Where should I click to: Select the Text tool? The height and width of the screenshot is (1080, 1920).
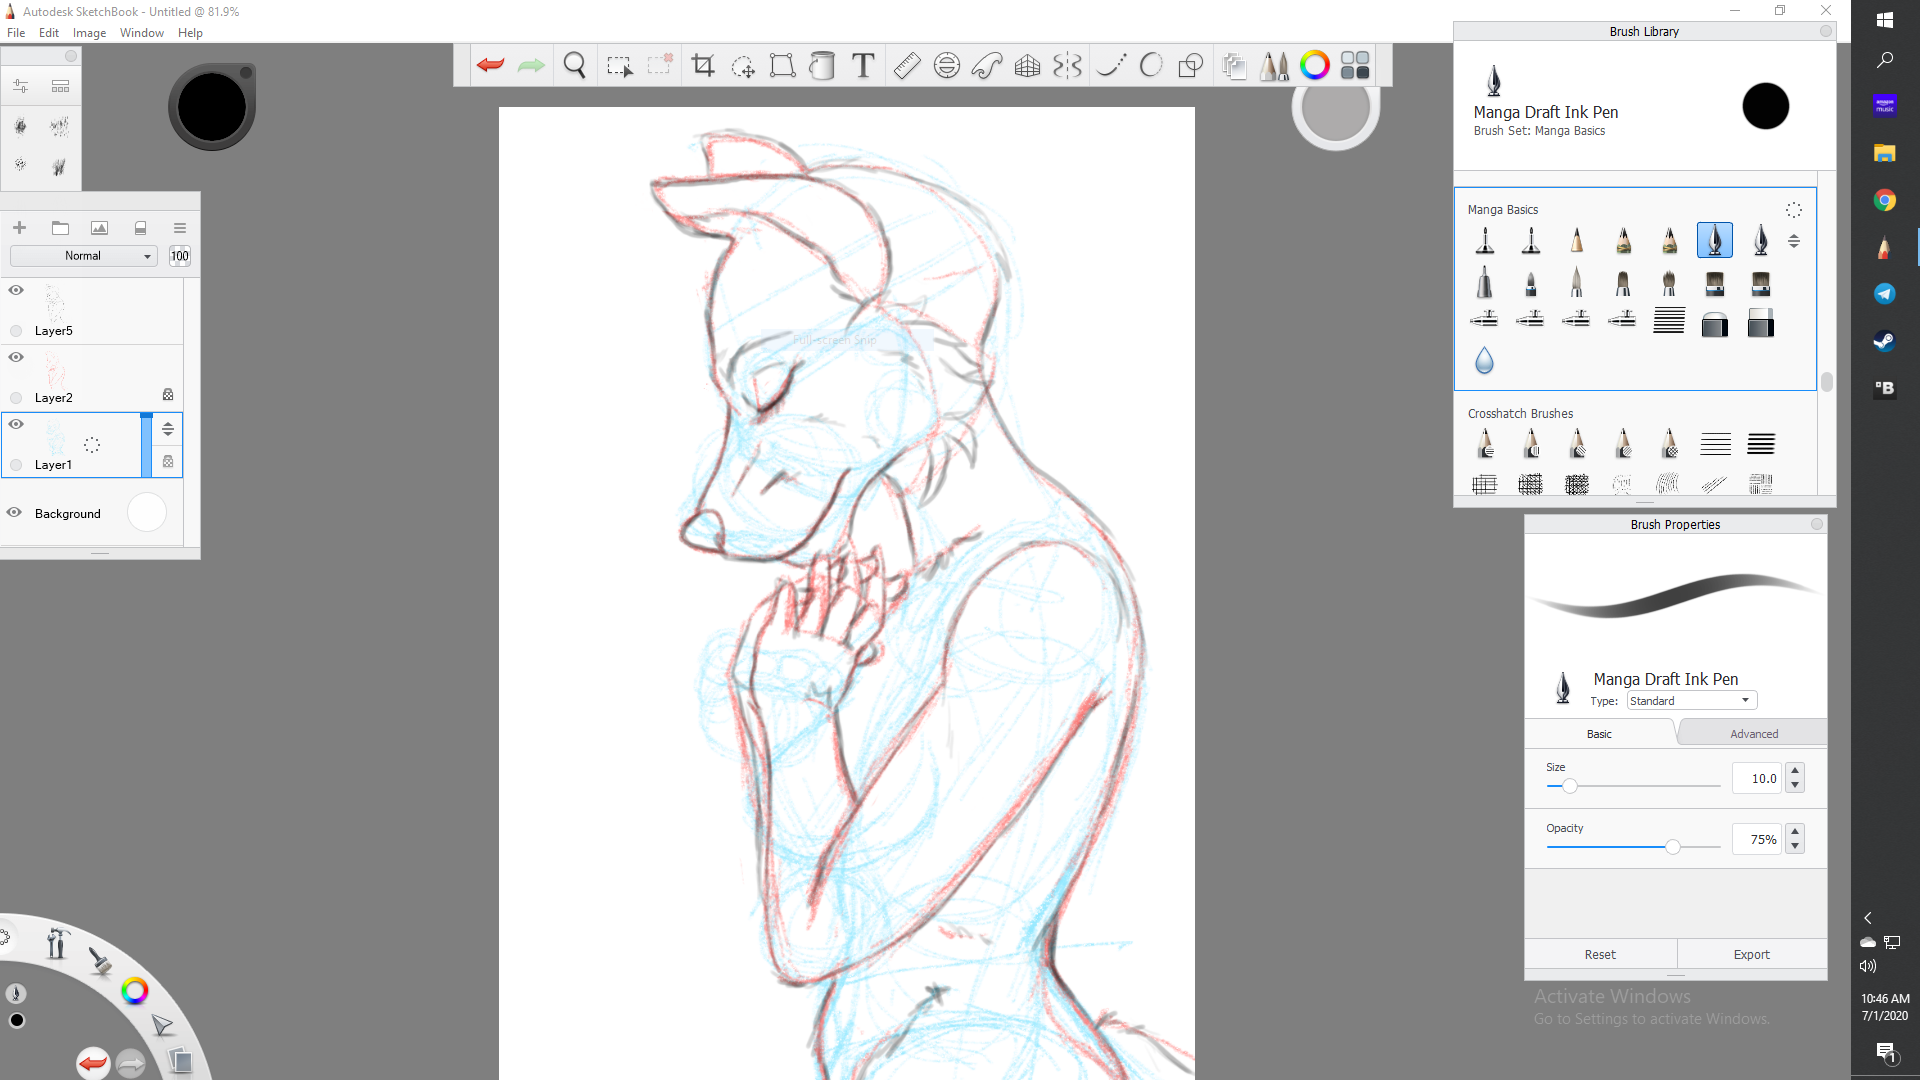click(x=863, y=66)
